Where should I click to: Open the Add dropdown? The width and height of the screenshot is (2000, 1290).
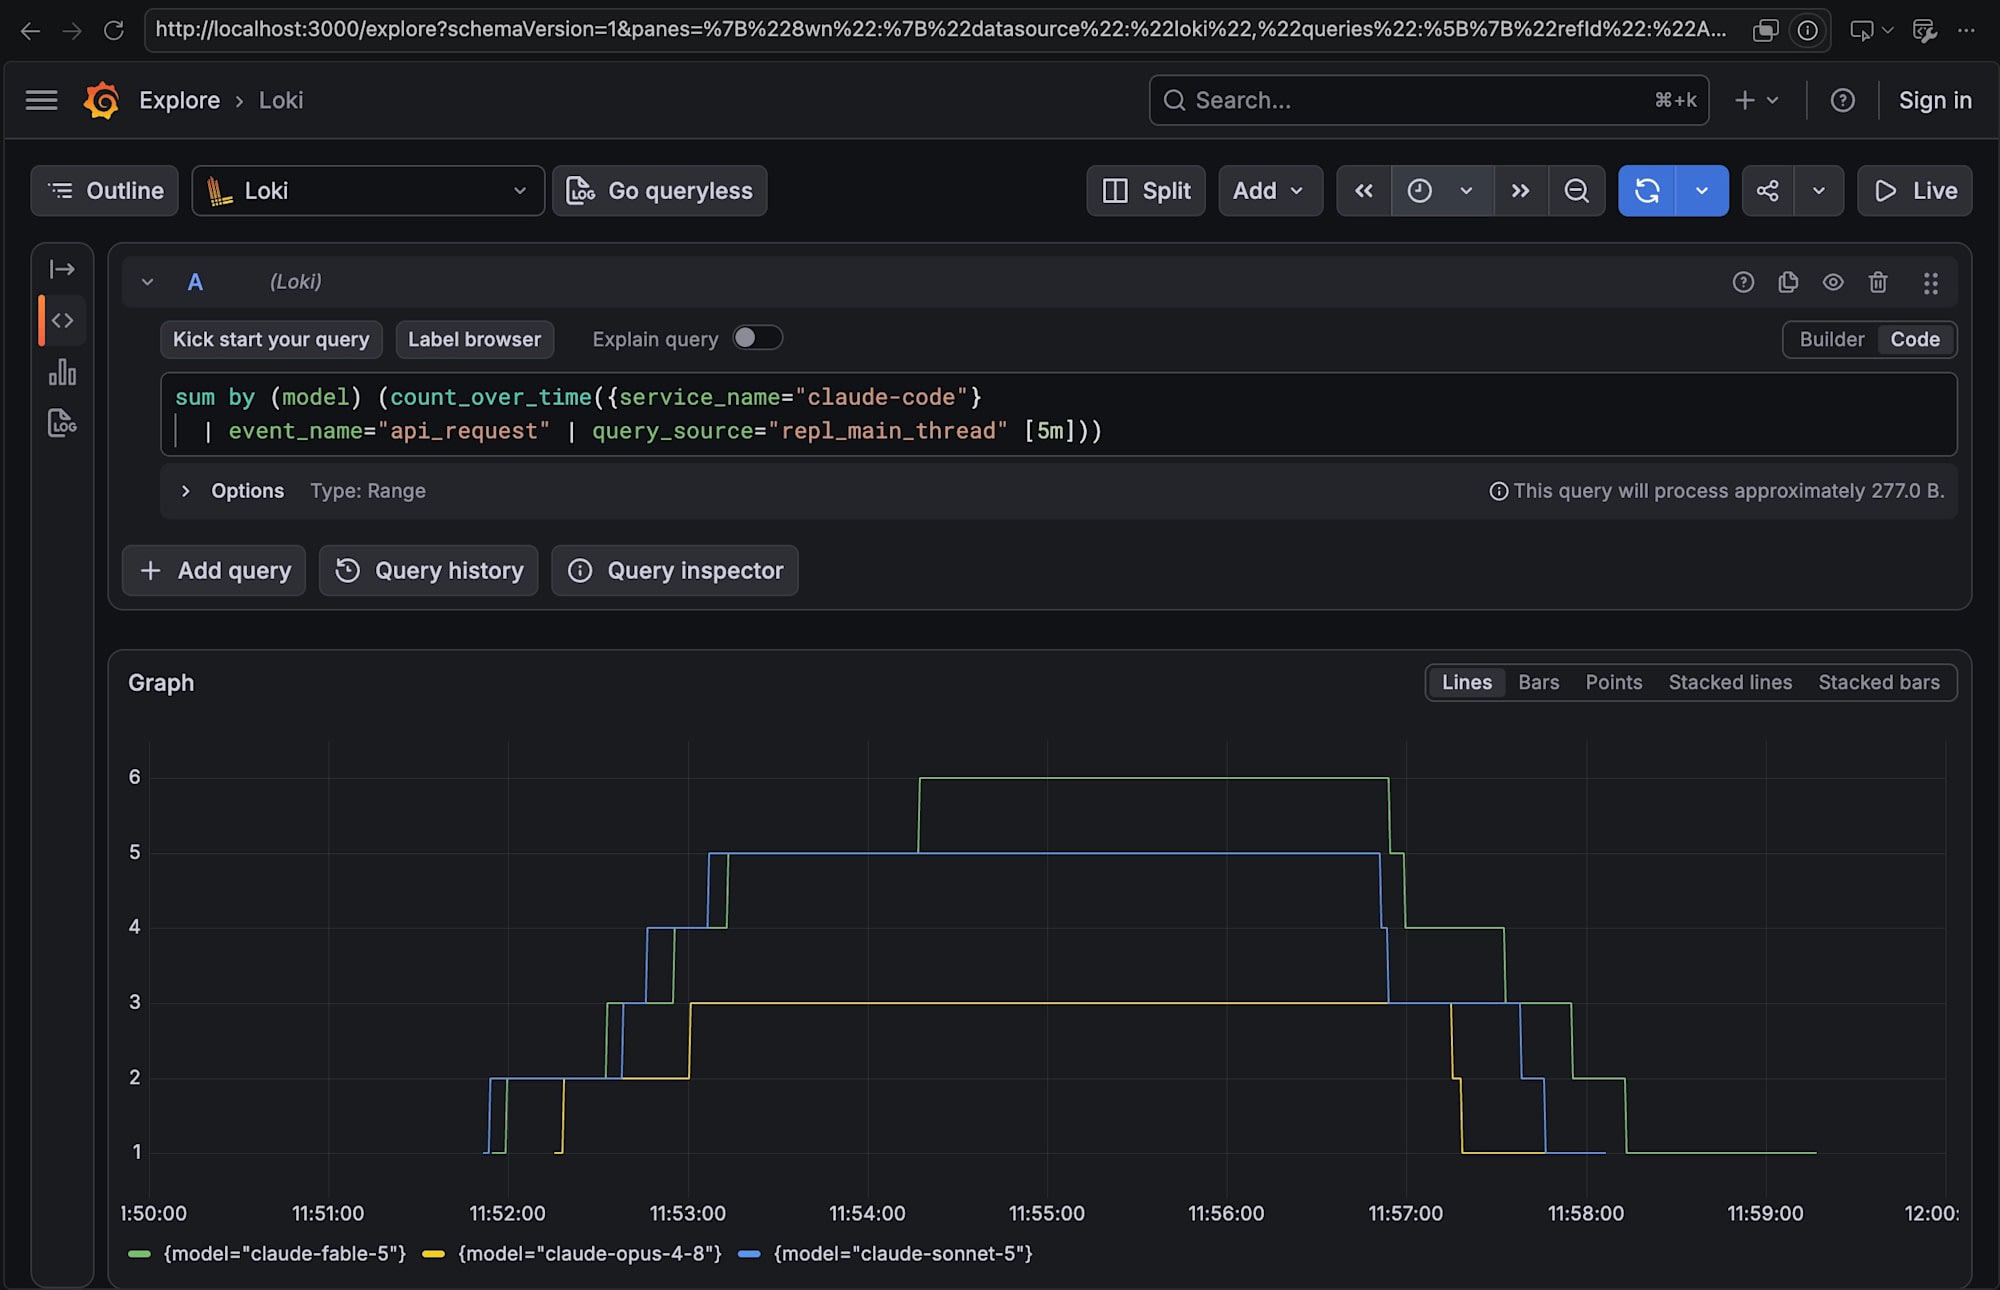[1270, 191]
